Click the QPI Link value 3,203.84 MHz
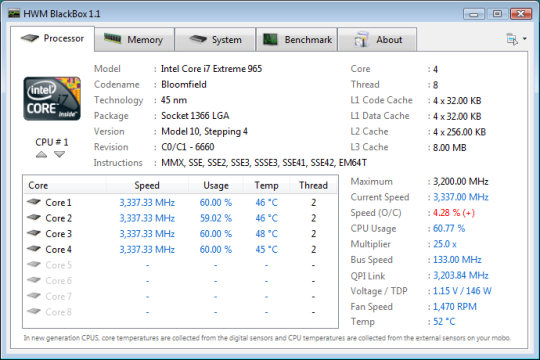The image size is (540, 360). (461, 276)
